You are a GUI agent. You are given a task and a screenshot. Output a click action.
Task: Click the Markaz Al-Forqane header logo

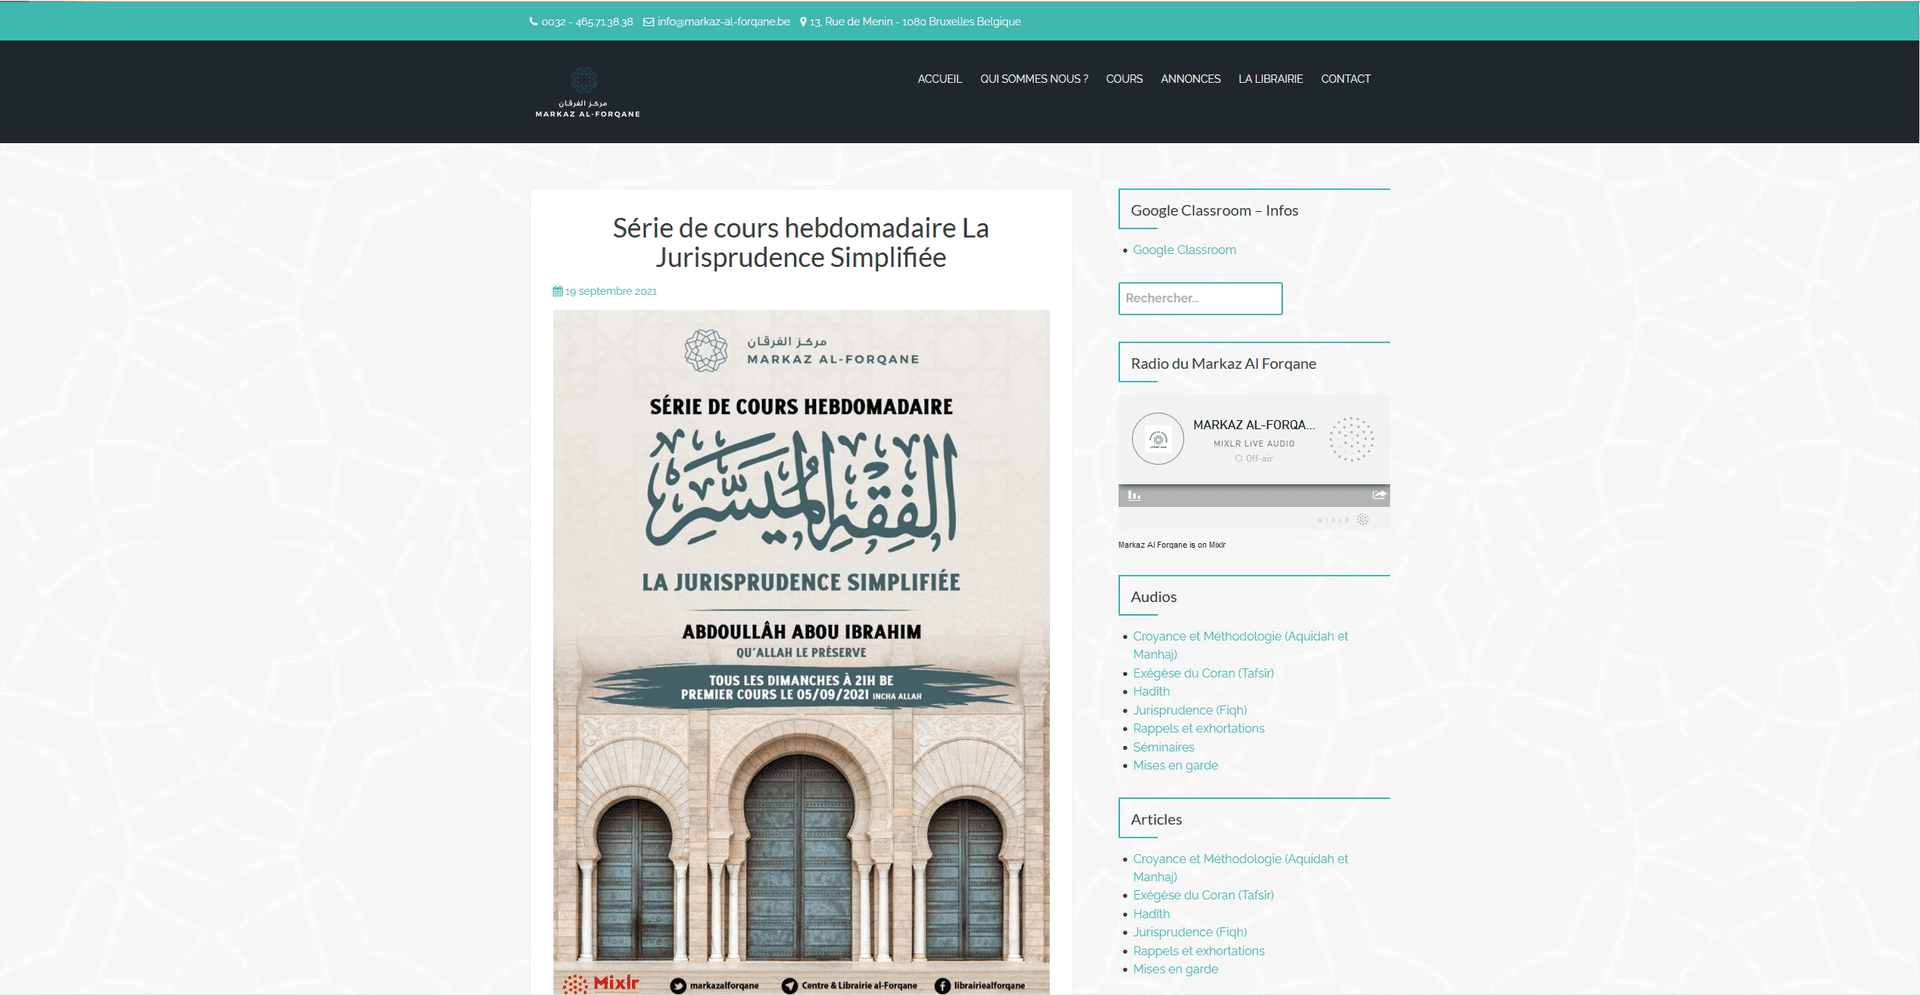pos(588,92)
